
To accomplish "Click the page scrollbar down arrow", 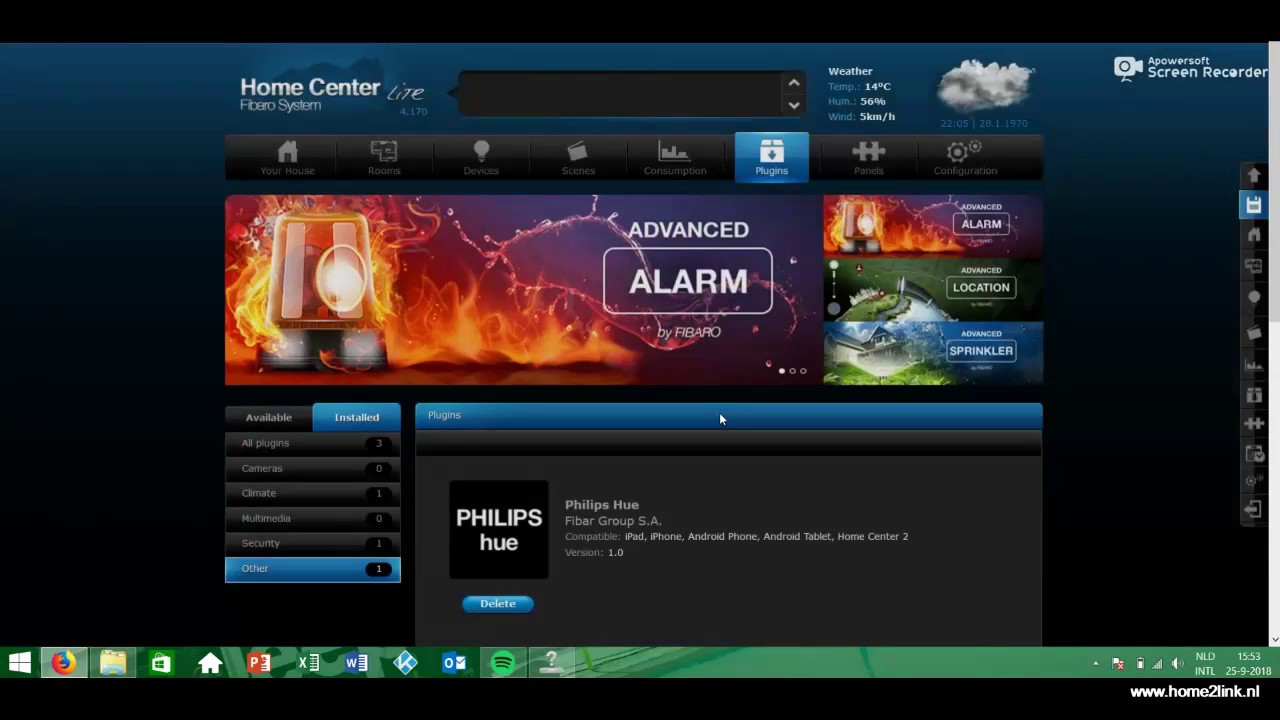I will coord(1274,639).
